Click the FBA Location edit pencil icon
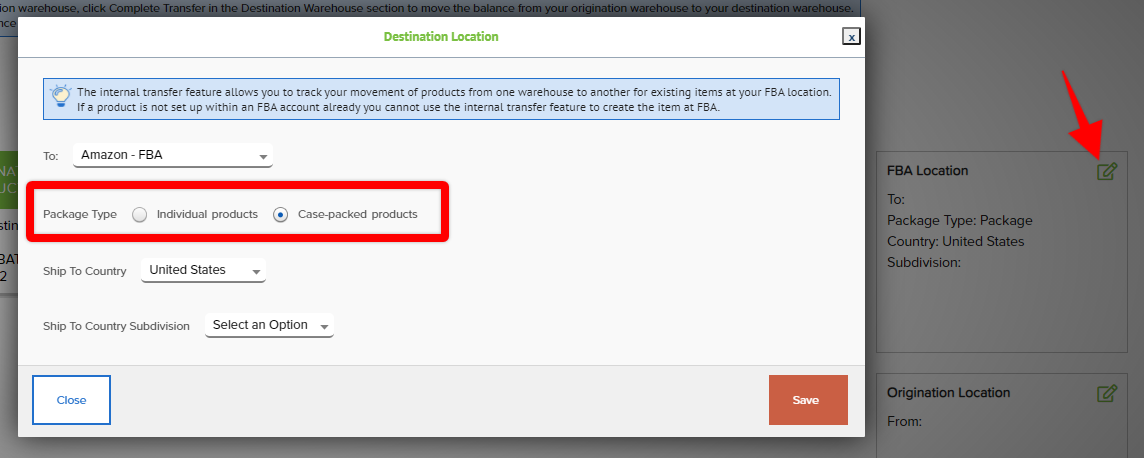The height and width of the screenshot is (458, 1144). (1107, 171)
